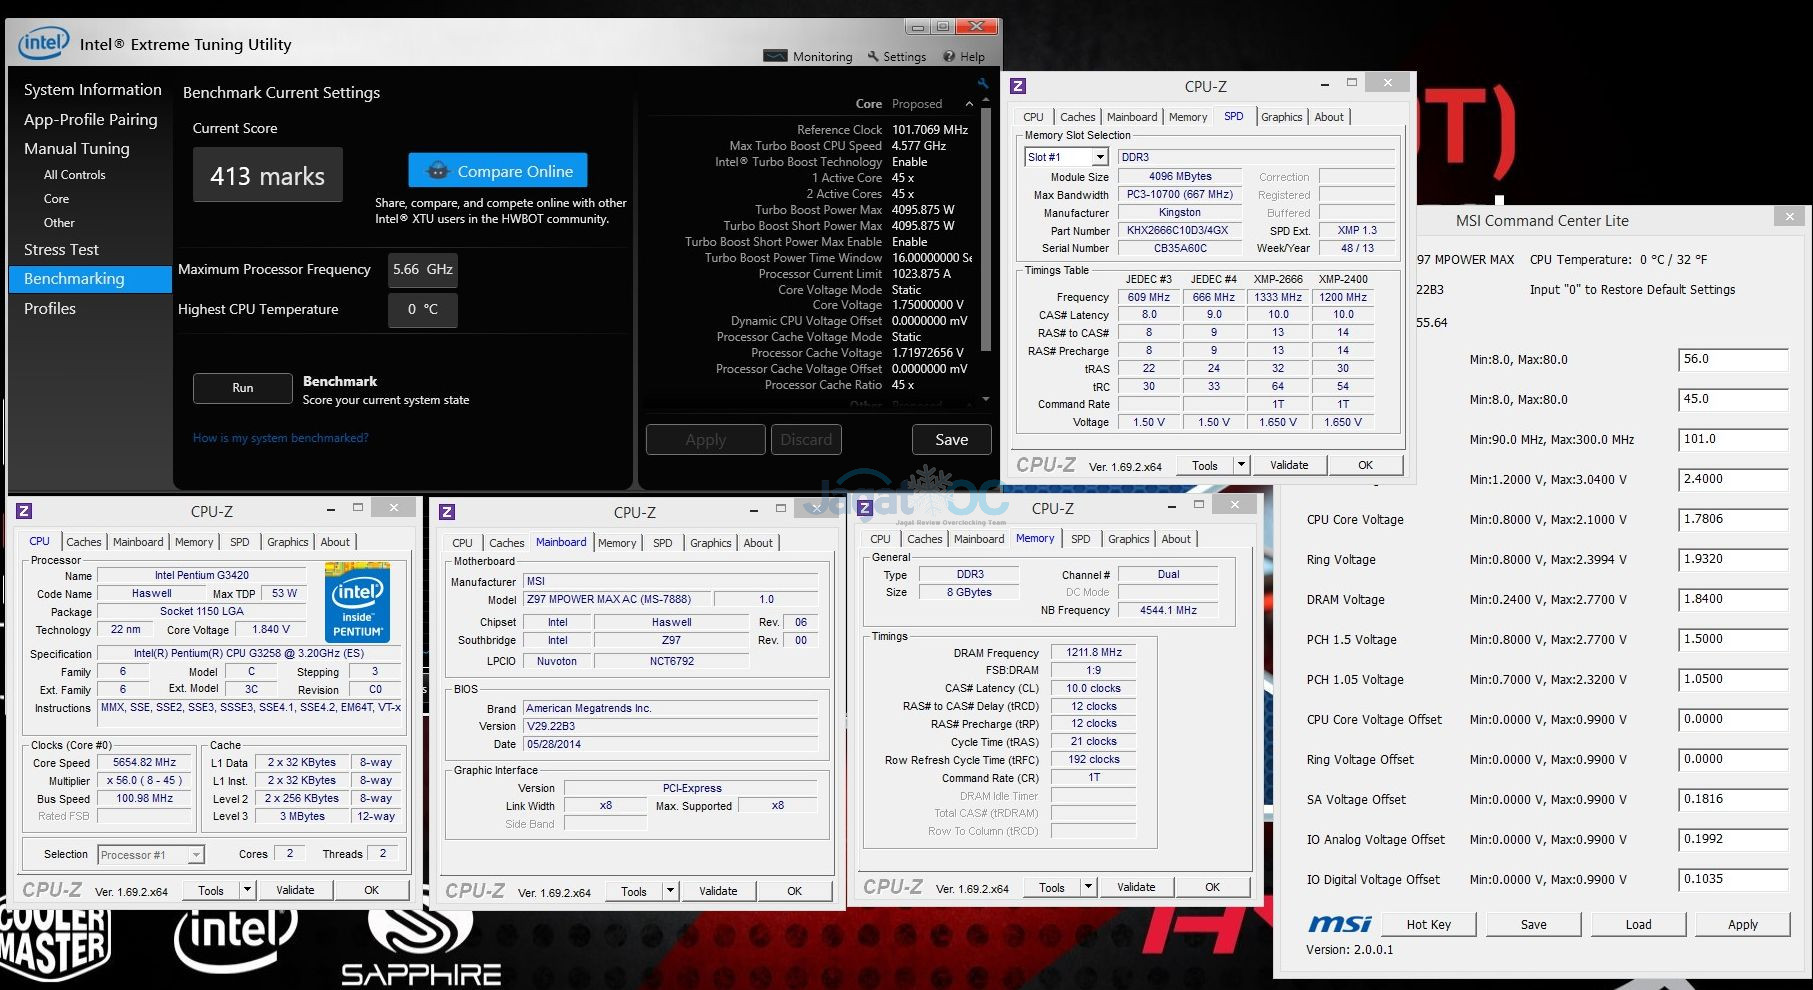Open the Processor #1 selection dropdown

[196, 855]
